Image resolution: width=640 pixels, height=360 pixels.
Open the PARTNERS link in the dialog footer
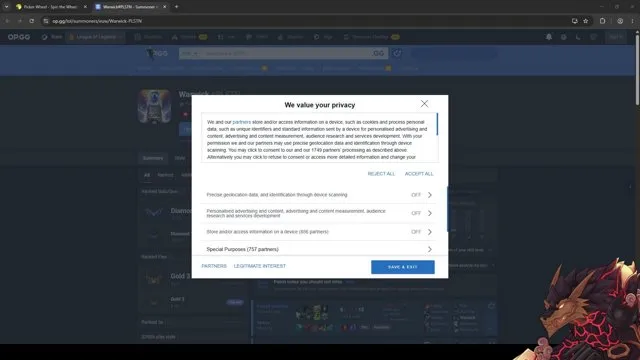(214, 266)
